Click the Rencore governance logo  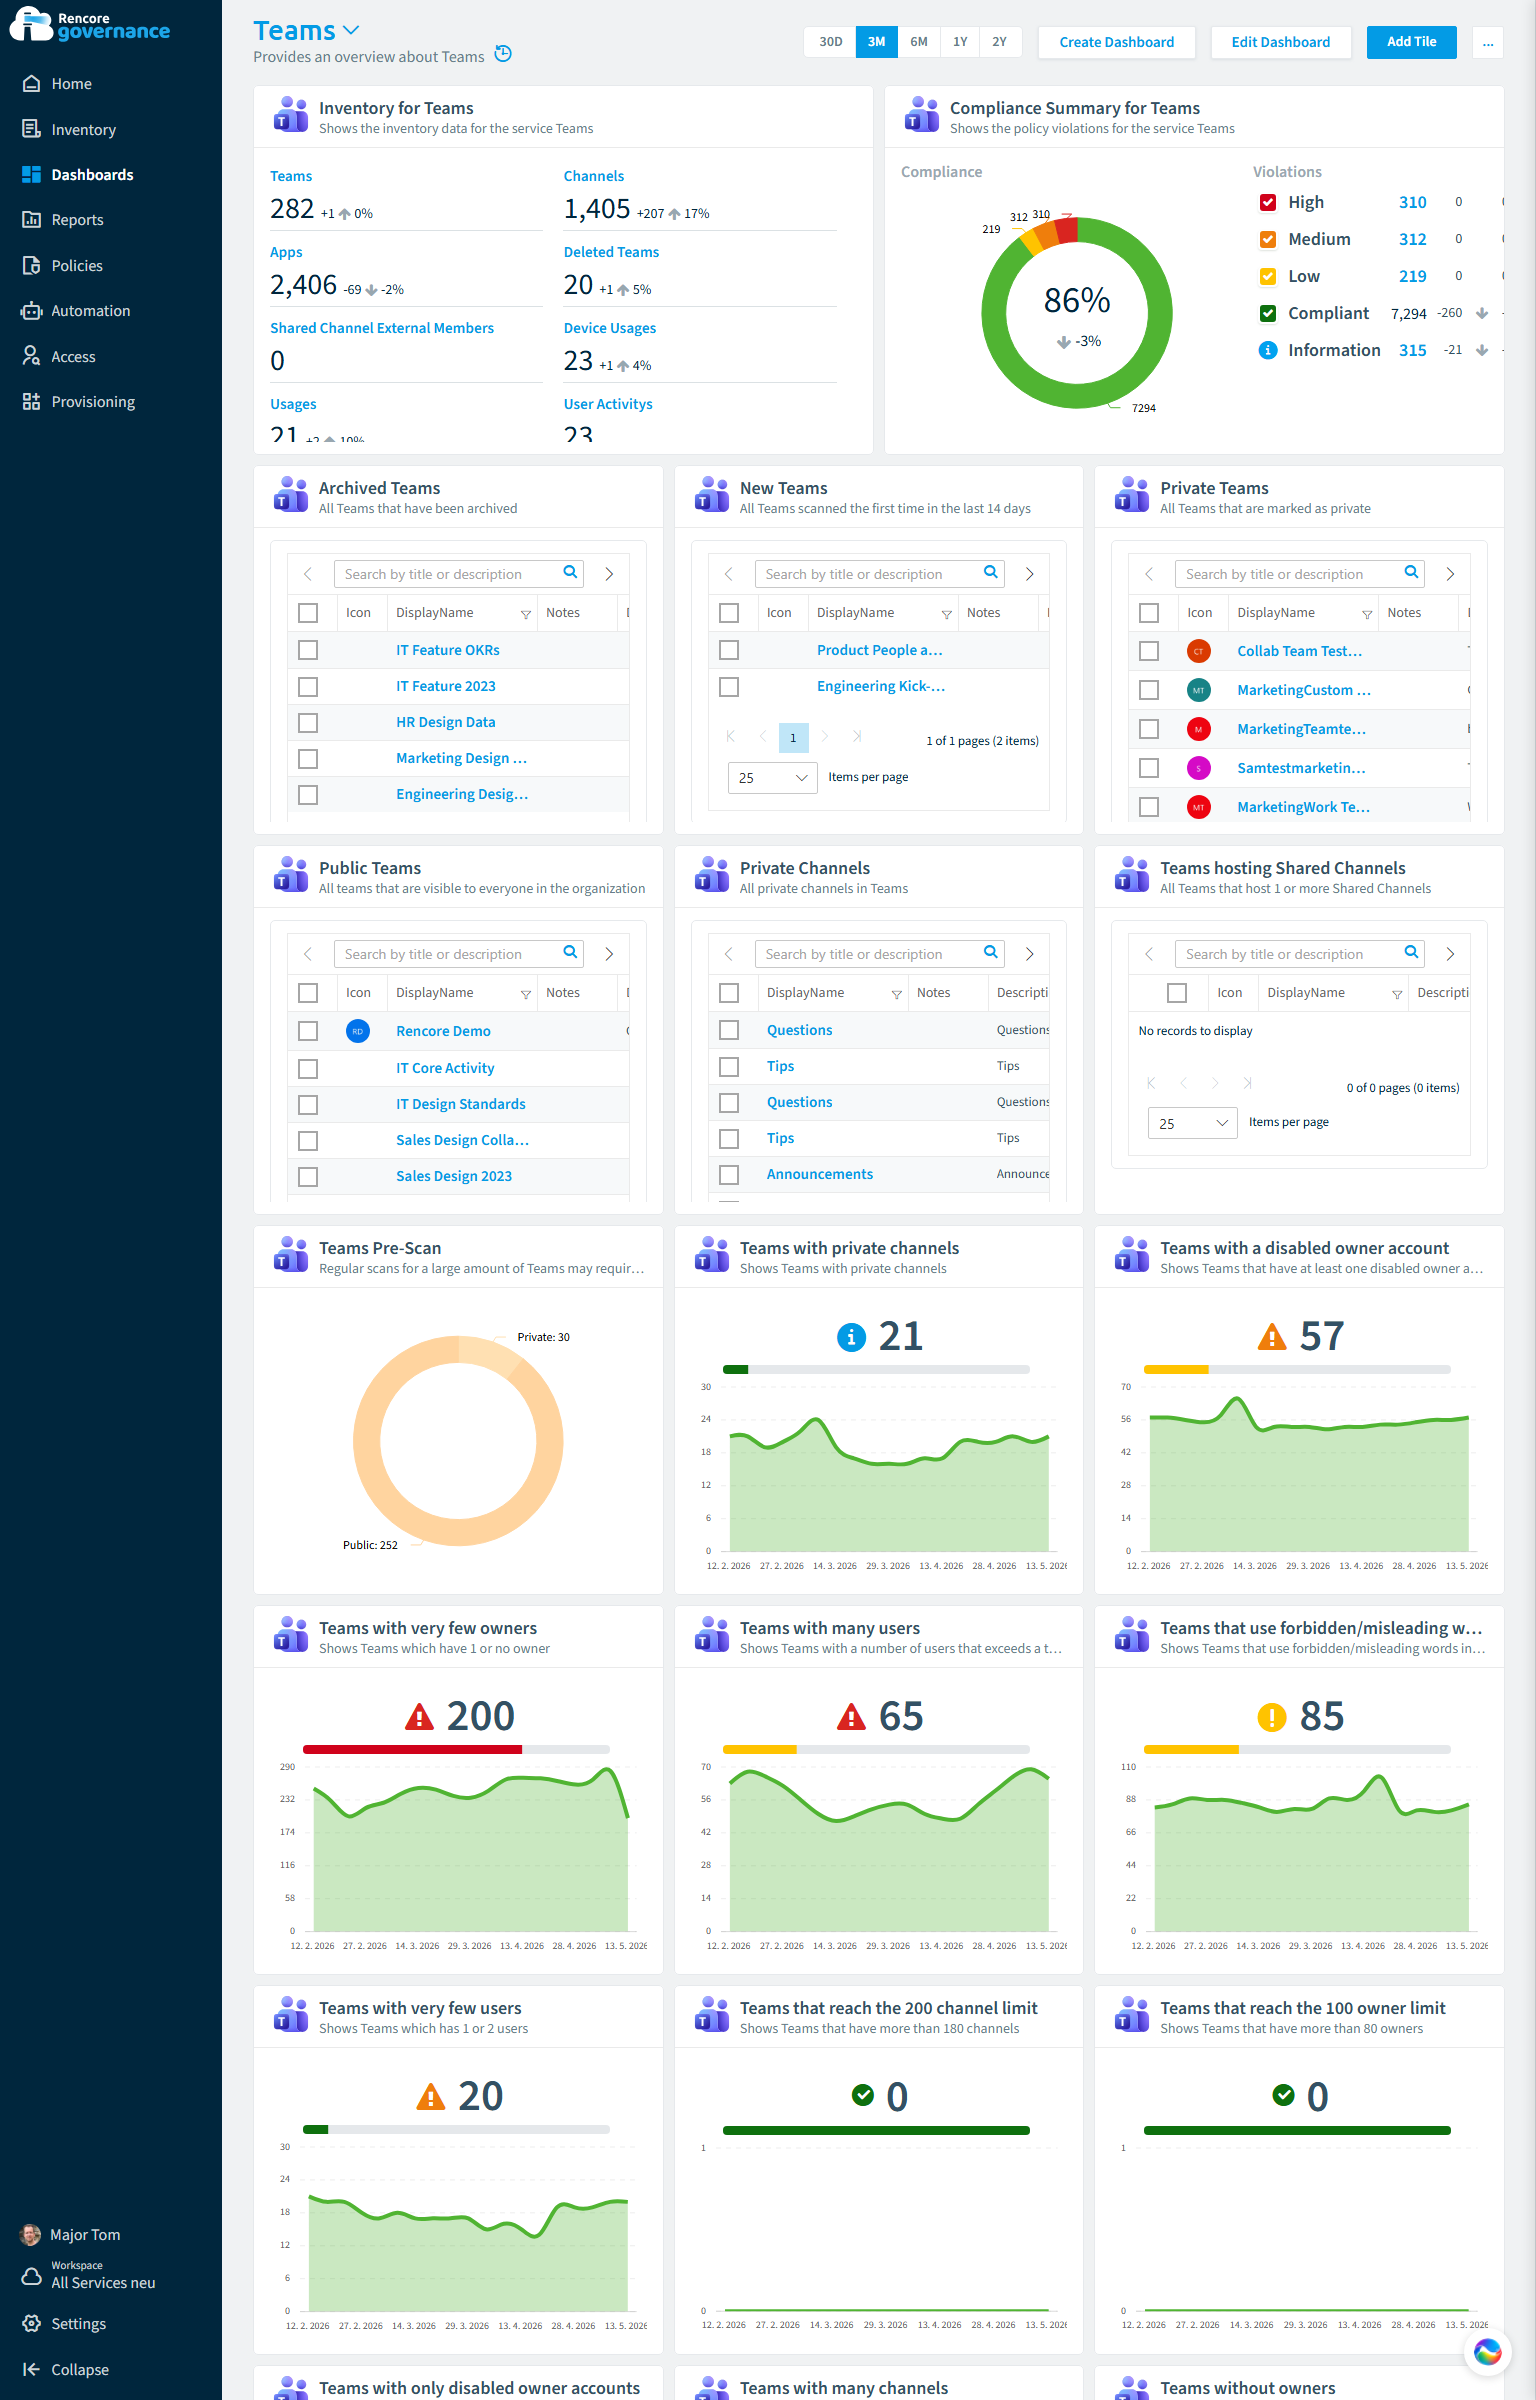(x=90, y=24)
